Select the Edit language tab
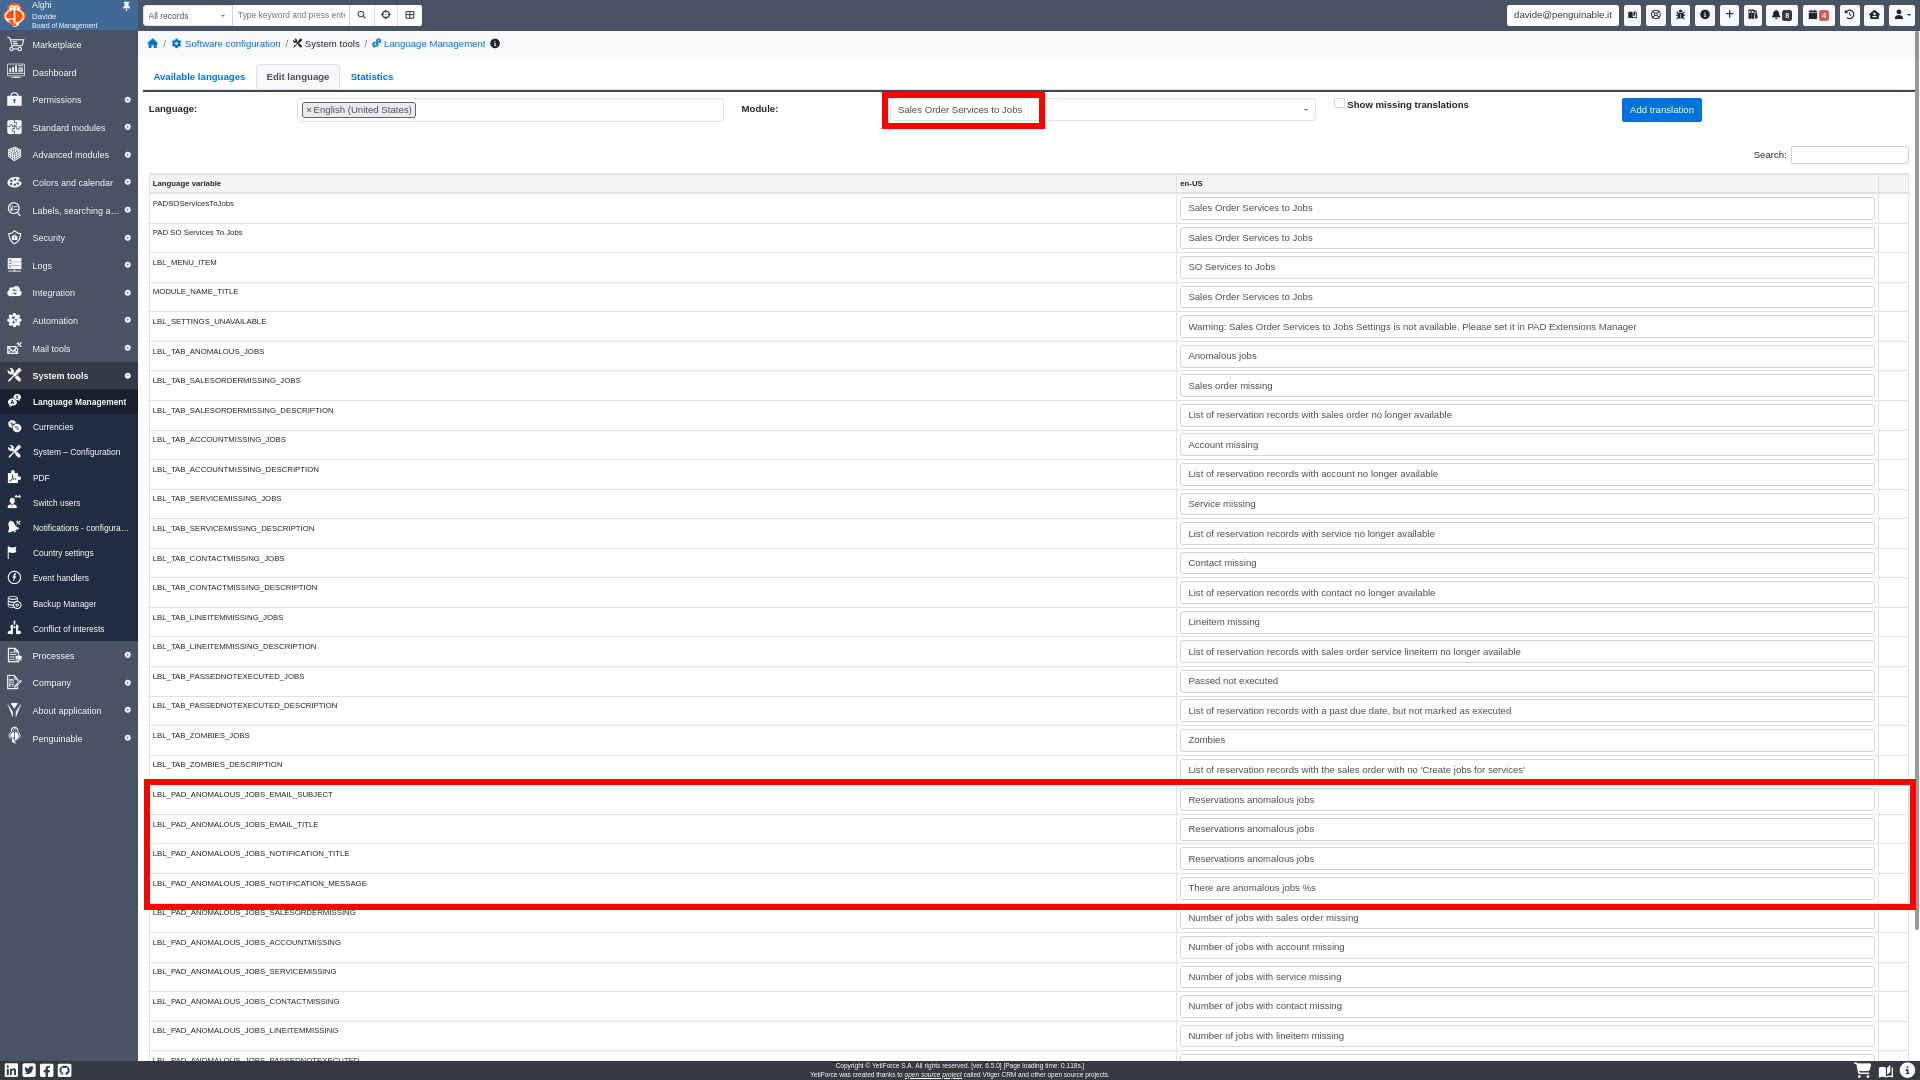 (298, 77)
